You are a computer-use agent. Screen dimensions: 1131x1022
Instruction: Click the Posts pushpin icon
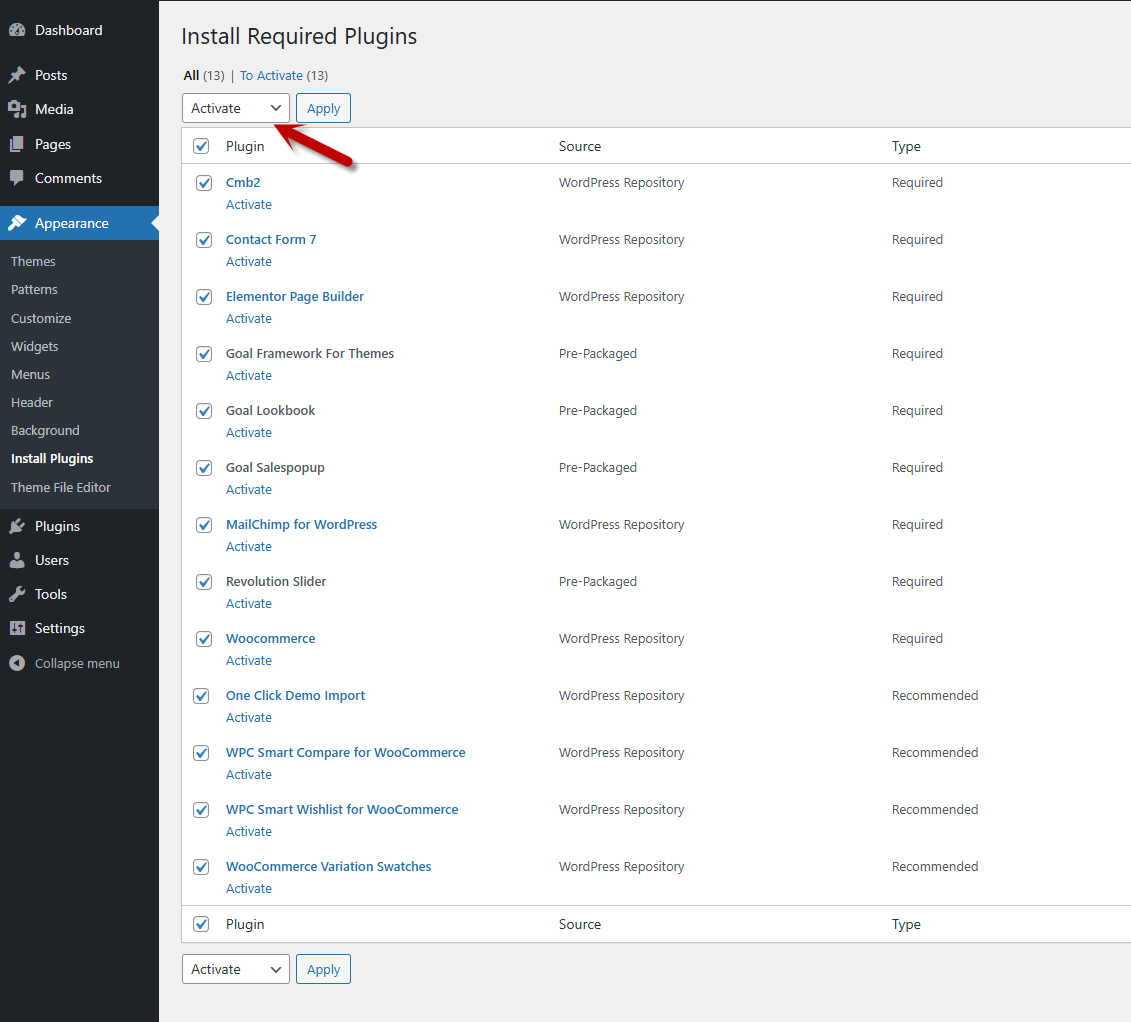click(17, 75)
